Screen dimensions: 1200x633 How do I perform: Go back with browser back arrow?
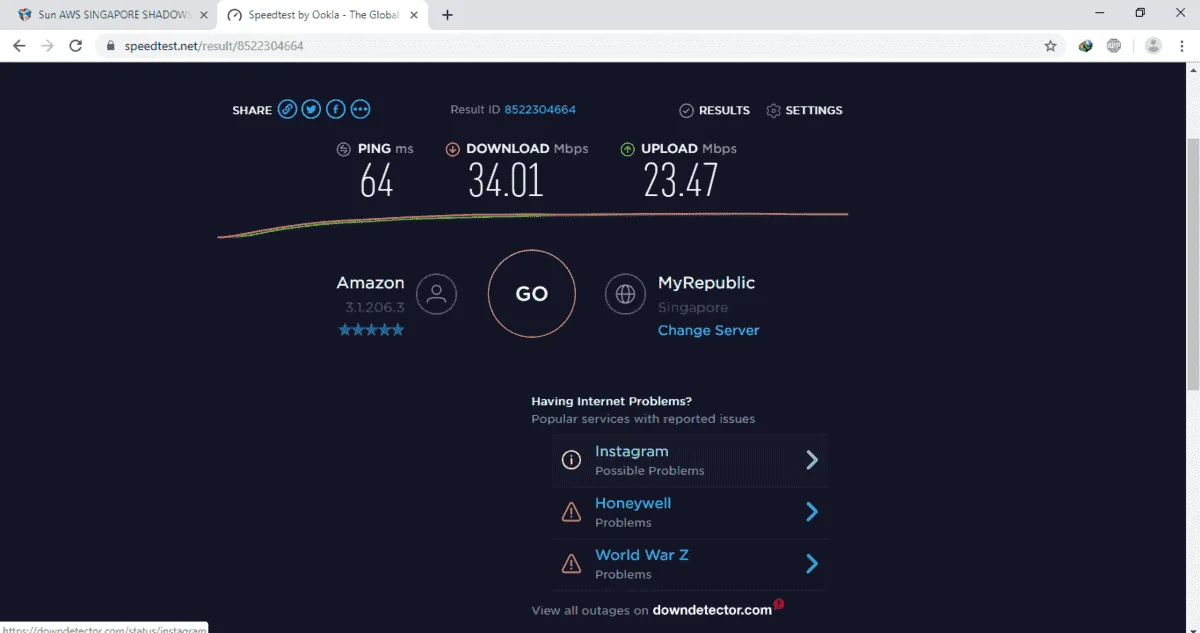pyautogui.click(x=19, y=46)
